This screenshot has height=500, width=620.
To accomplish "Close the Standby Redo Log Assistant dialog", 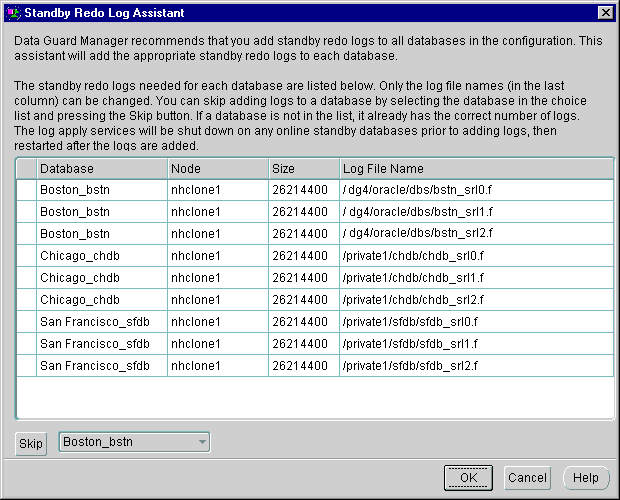I will point(604,11).
